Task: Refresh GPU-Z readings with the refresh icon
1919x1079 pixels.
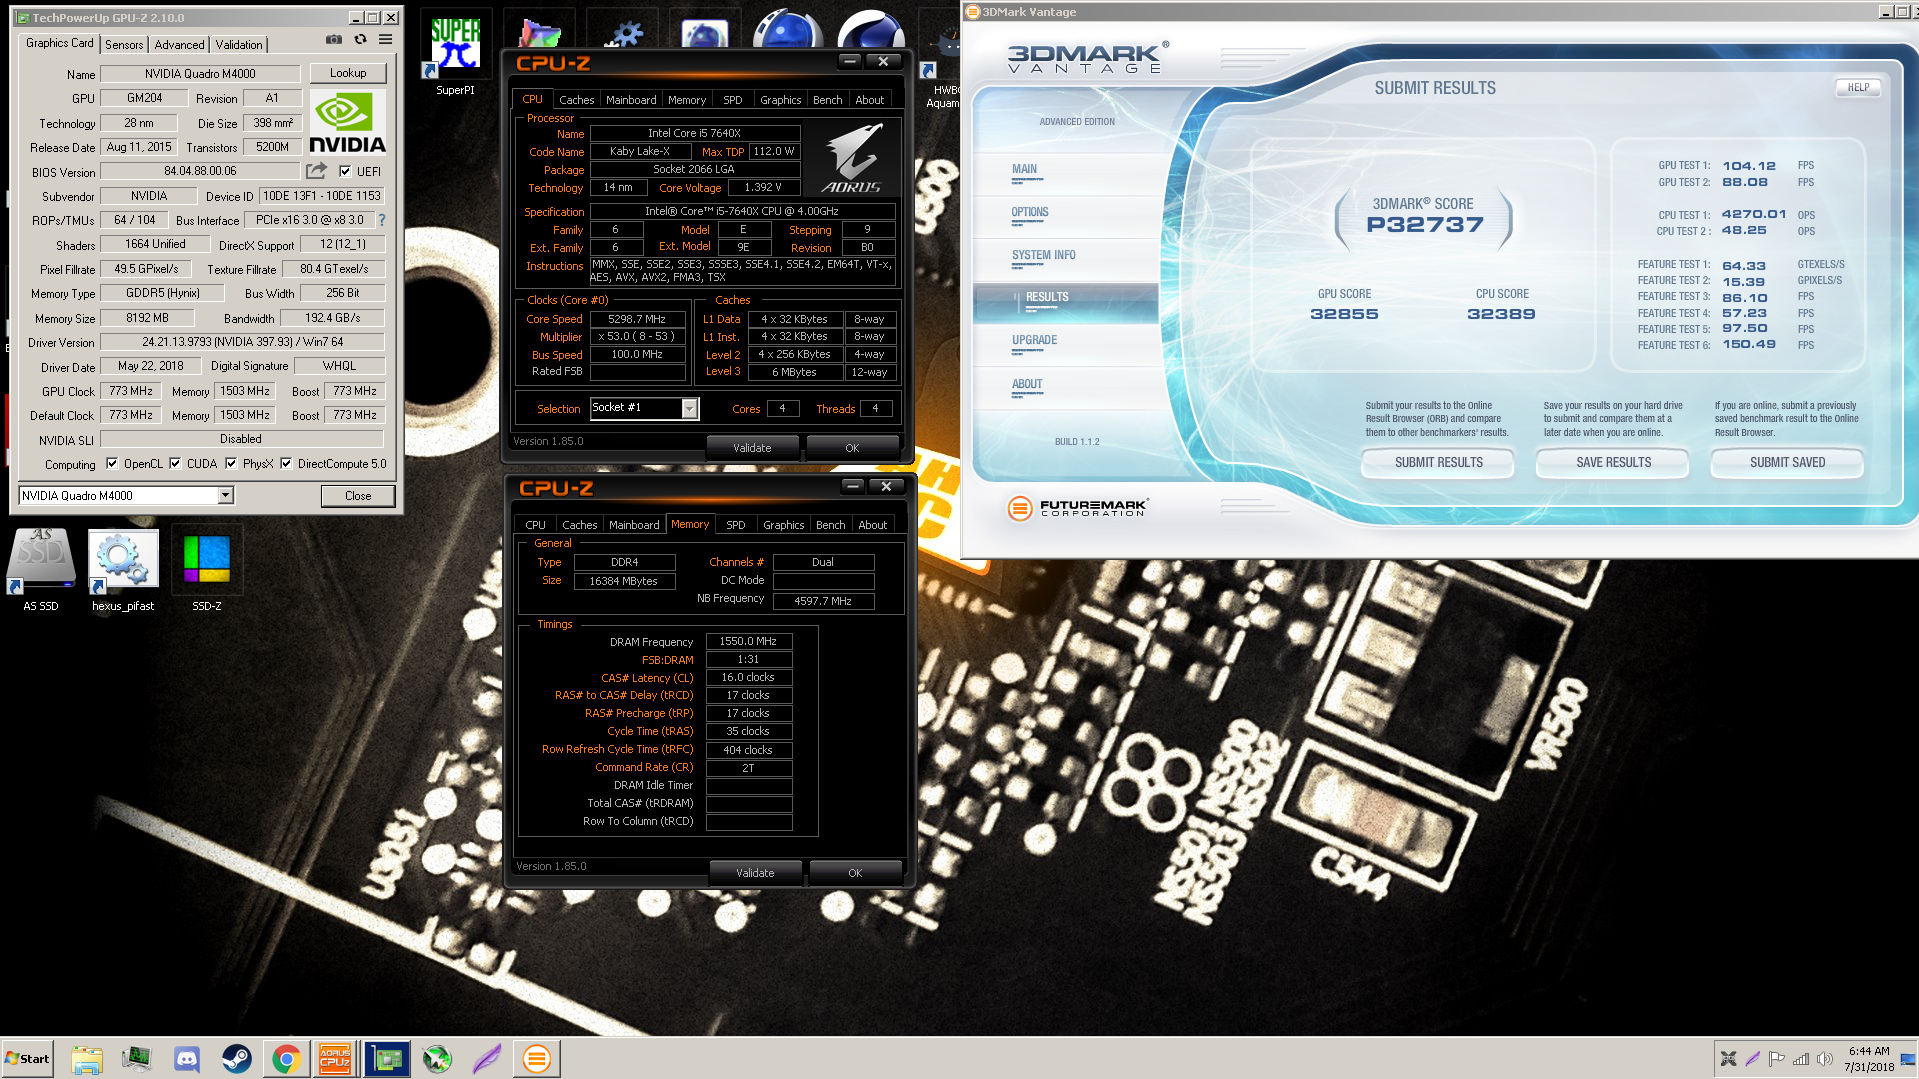Action: (360, 40)
